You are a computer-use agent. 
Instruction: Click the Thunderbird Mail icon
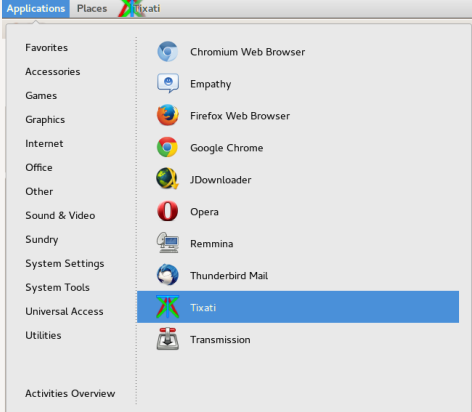pyautogui.click(x=168, y=275)
